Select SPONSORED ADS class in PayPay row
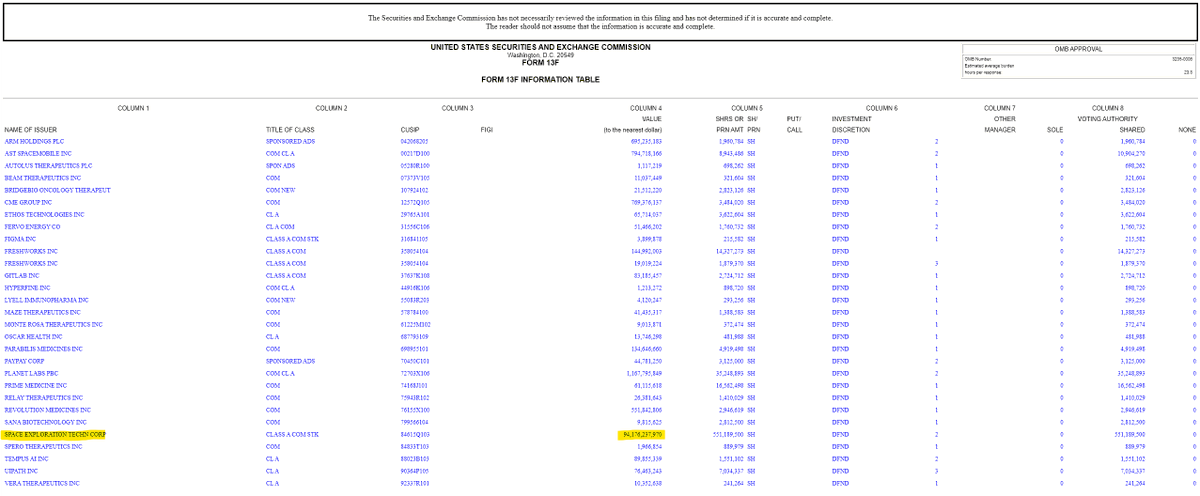 (290, 361)
